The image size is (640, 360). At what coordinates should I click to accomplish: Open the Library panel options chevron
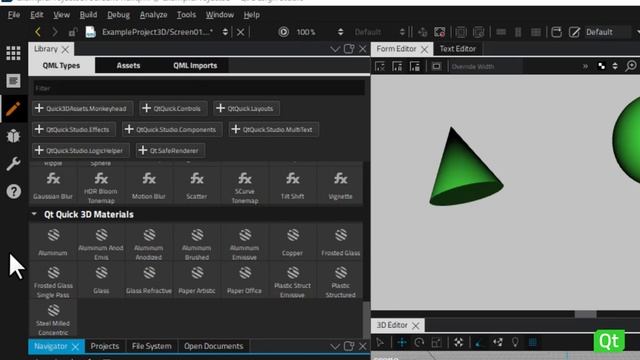tap(335, 49)
